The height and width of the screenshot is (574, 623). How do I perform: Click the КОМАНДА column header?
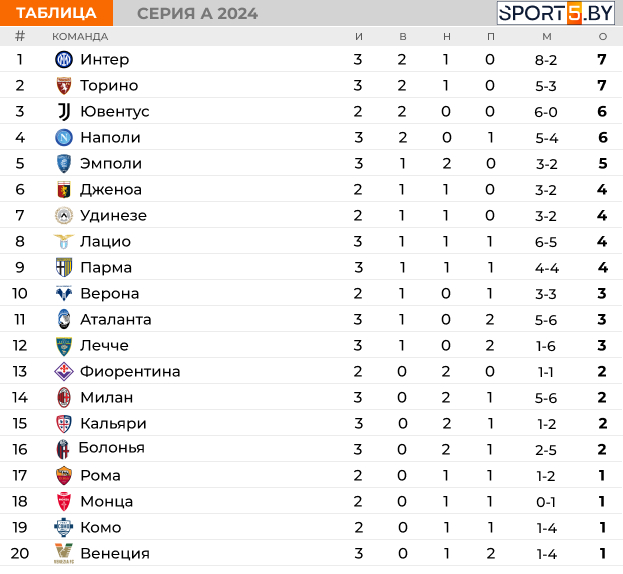pos(80,37)
